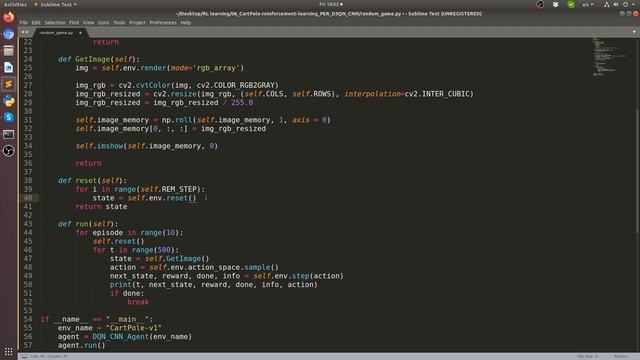
Task: Go to next tab with right arrow
Action: 27,32
